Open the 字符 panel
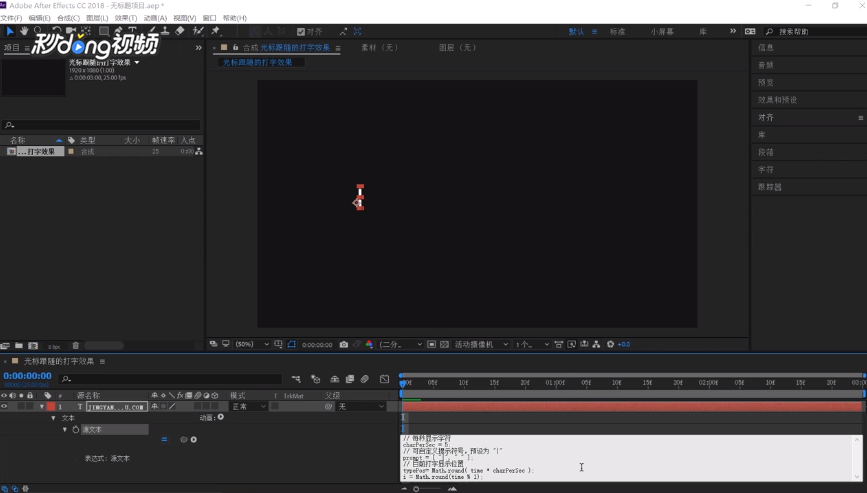Image resolution: width=867 pixels, height=493 pixels. (x=765, y=170)
